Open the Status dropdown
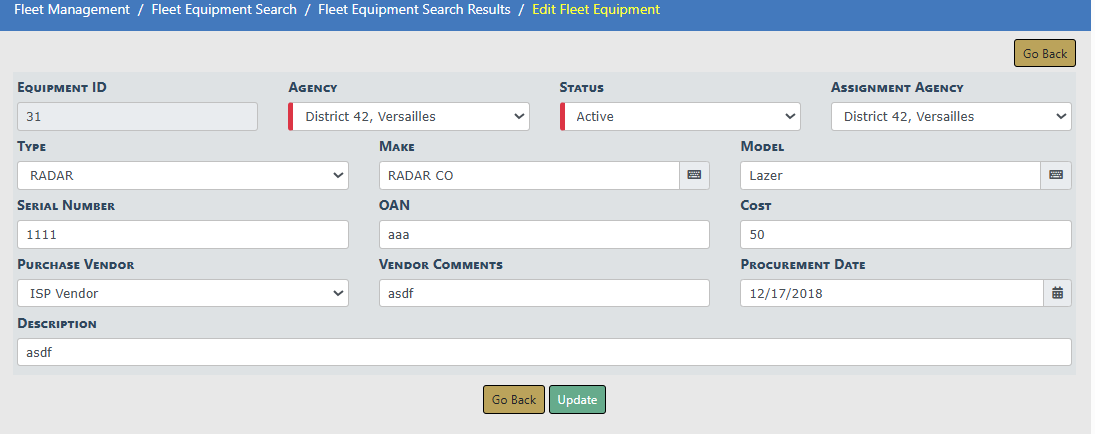 click(681, 117)
